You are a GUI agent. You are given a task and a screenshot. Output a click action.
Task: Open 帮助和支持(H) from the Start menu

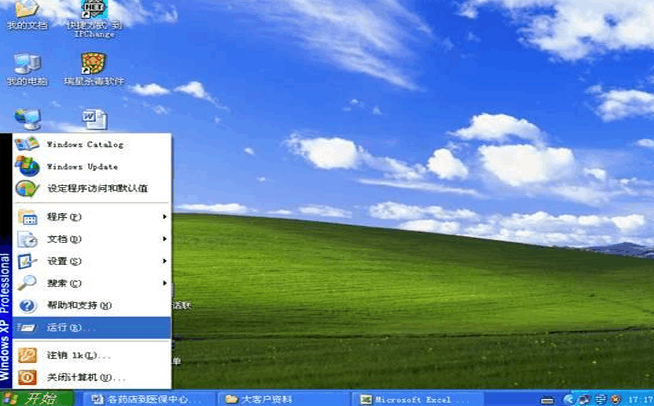[x=92, y=305]
